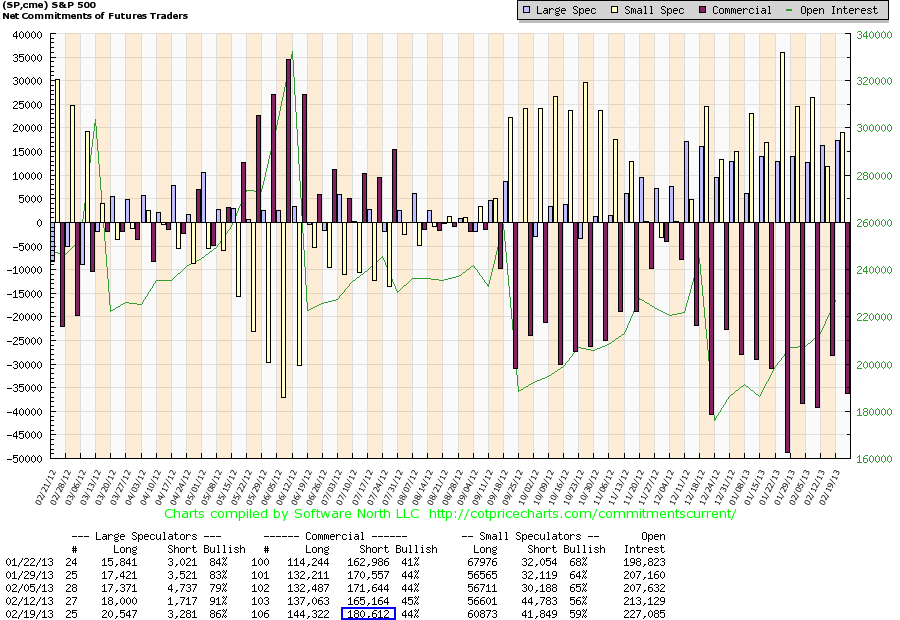Select the 'Large Spec' legend label
This screenshot has width=900, height=620.
(565, 10)
